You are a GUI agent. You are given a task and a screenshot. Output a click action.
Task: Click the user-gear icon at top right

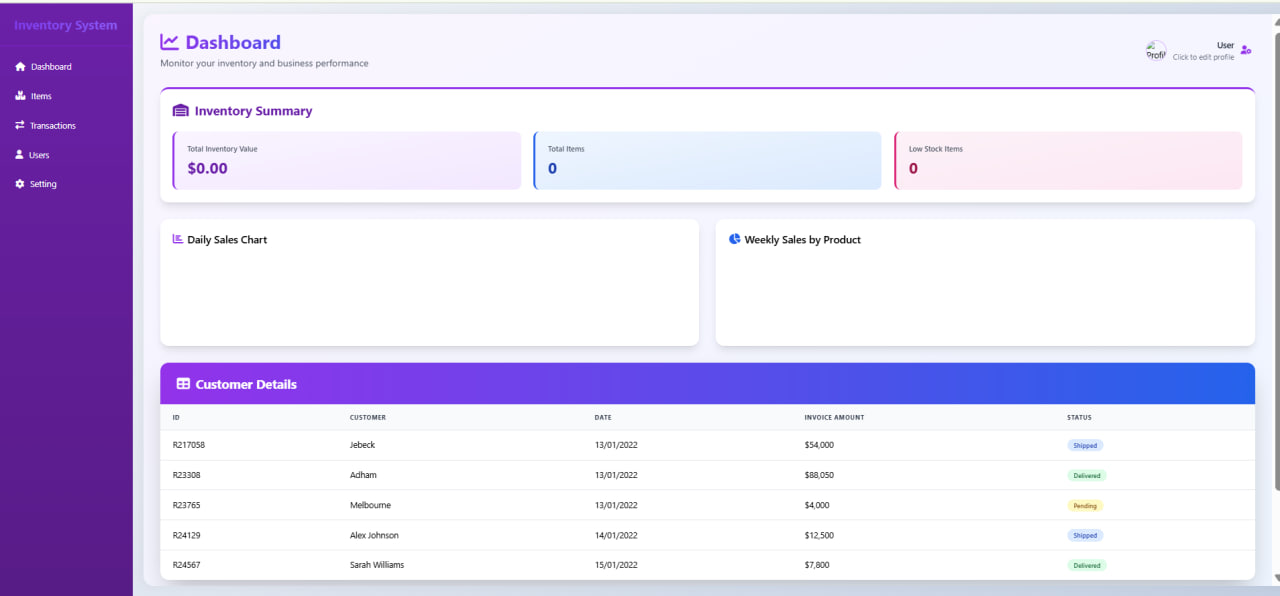coord(1245,49)
